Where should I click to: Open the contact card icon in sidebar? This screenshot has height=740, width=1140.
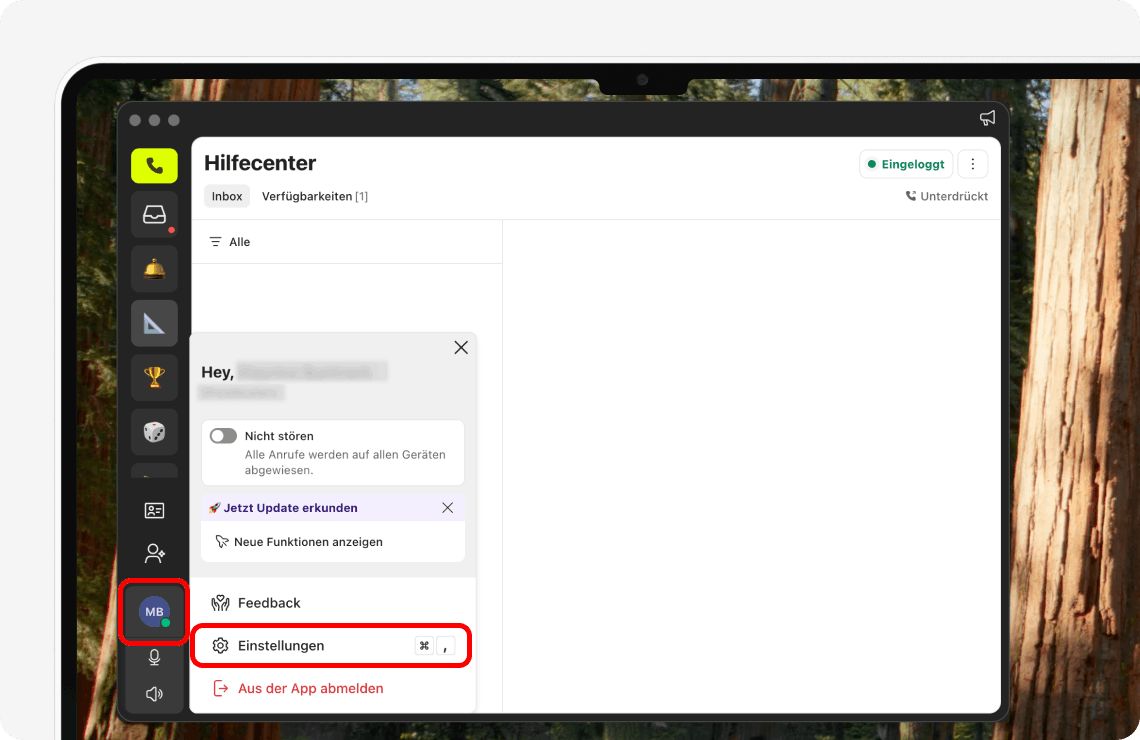pos(154,510)
